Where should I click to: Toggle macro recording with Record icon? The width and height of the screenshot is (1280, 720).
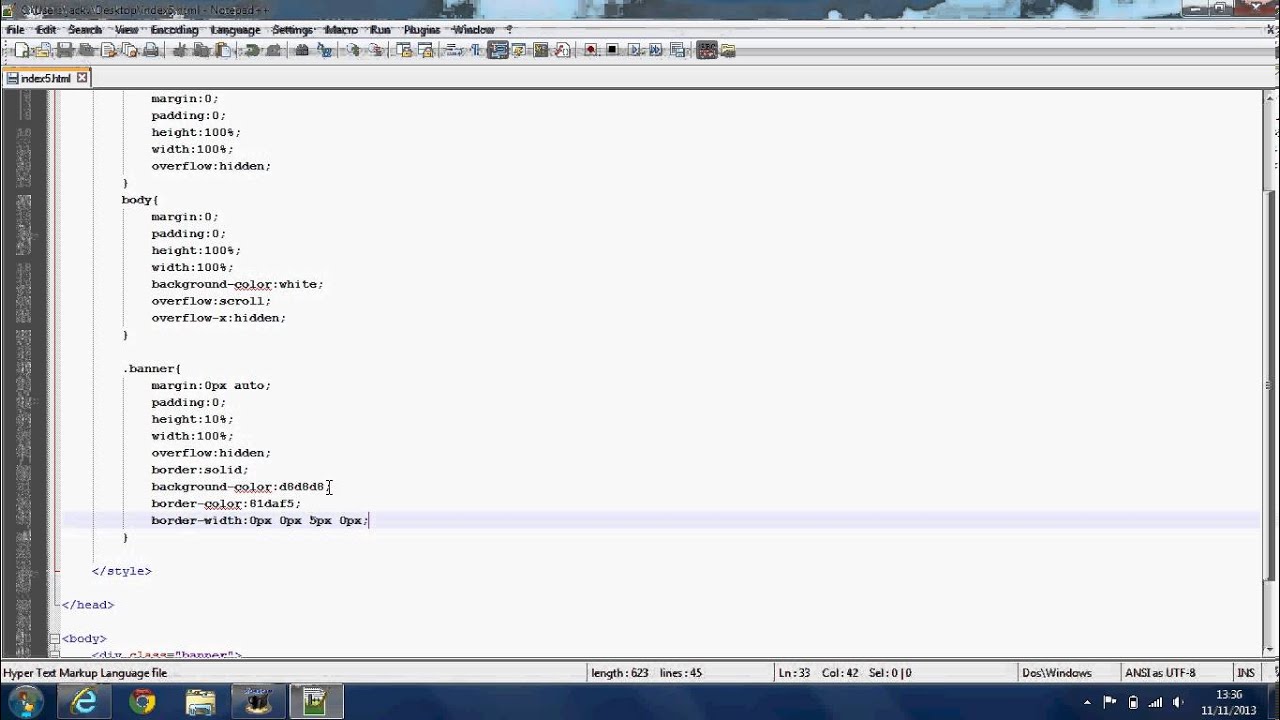point(591,50)
